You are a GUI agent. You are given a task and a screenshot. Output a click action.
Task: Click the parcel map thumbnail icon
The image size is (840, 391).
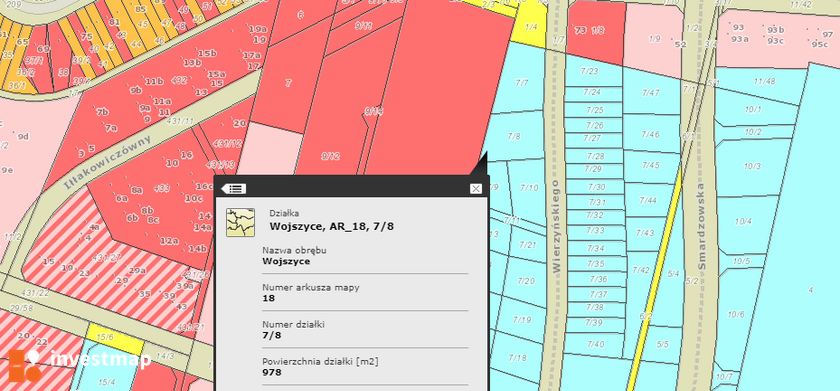[x=240, y=222]
